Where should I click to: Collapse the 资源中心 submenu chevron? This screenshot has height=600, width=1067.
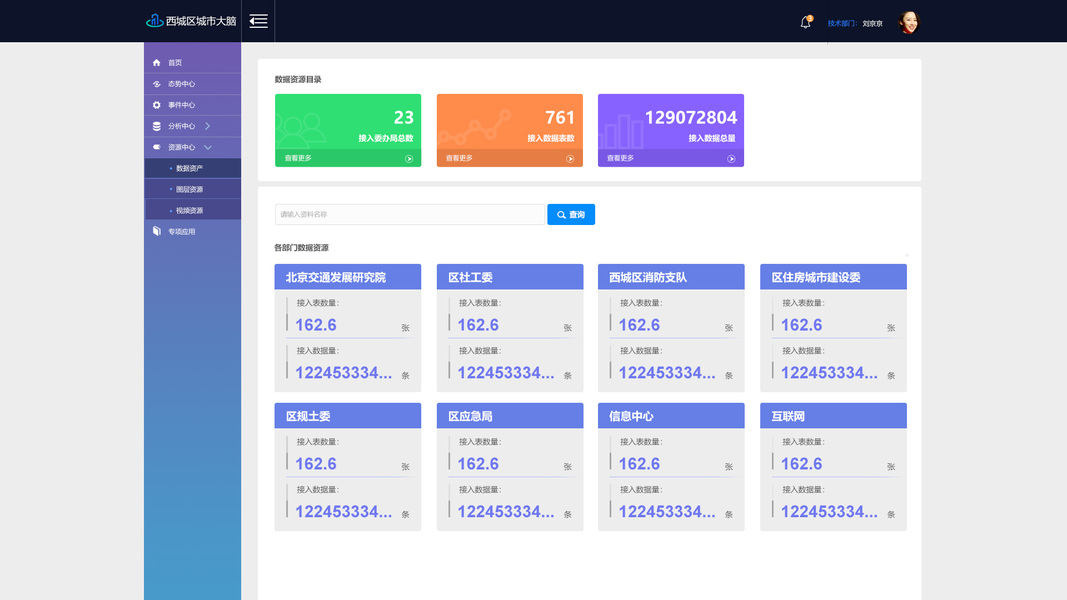point(208,147)
